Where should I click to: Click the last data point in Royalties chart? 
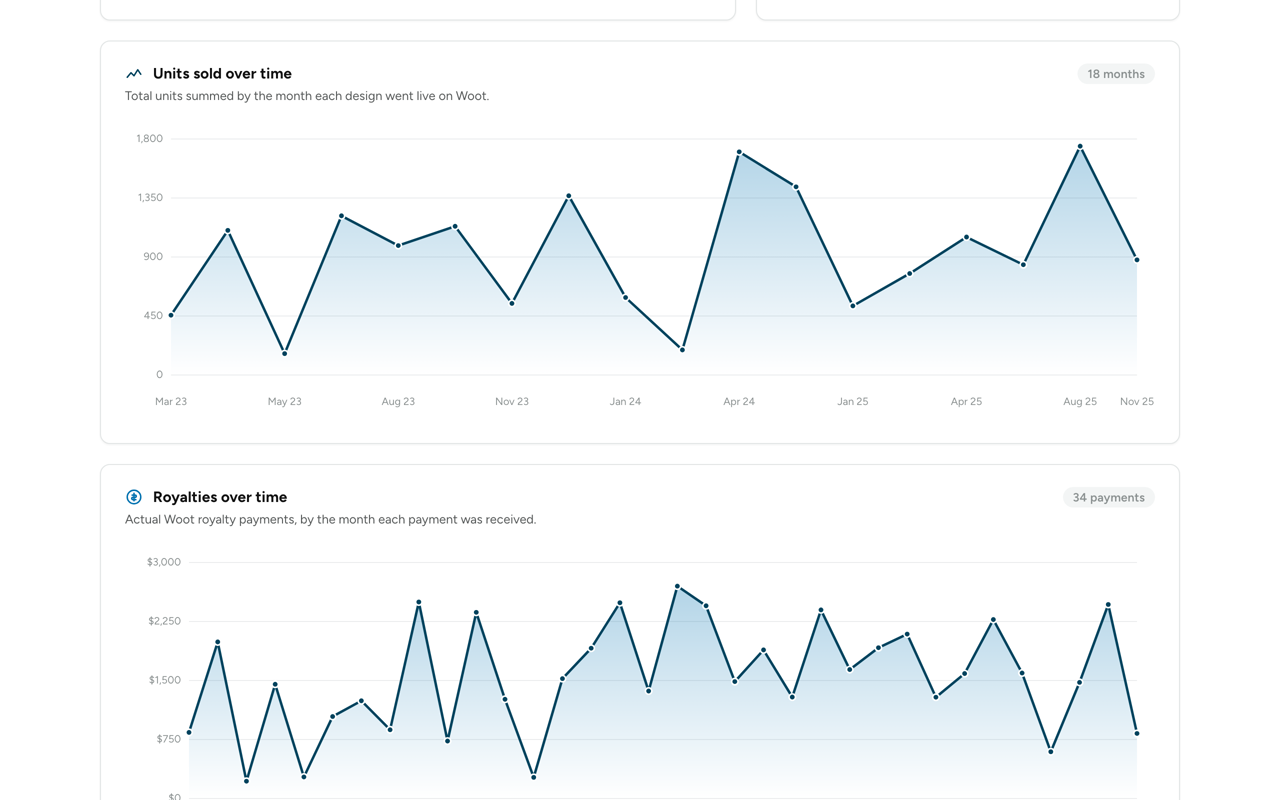(1137, 734)
